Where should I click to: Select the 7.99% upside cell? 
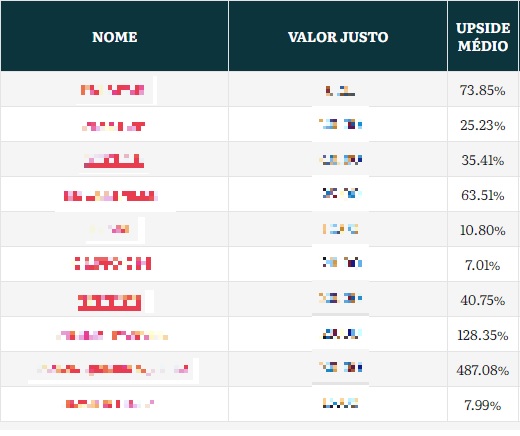pyautogui.click(x=483, y=405)
